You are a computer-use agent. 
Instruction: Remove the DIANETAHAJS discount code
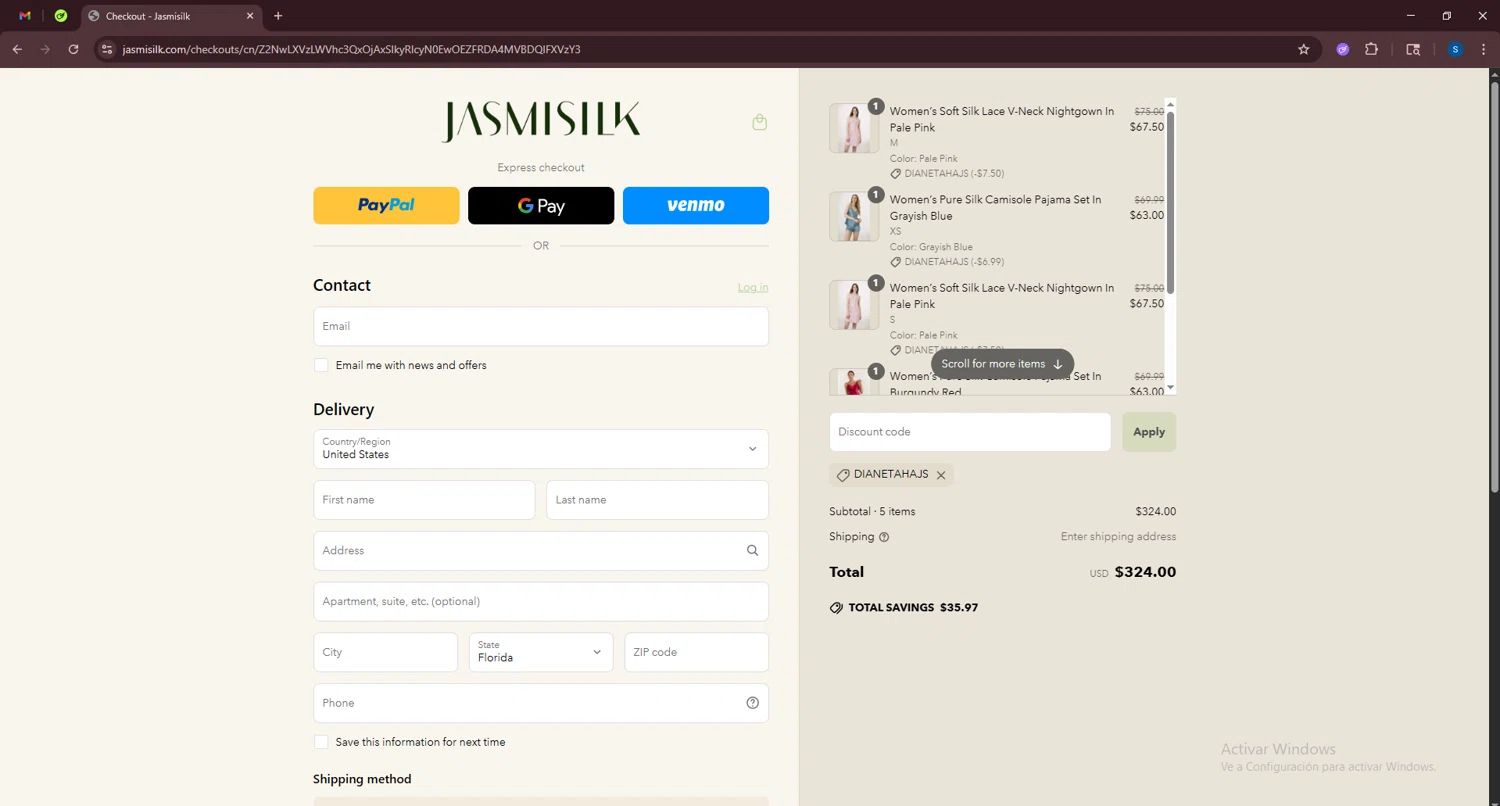point(941,475)
